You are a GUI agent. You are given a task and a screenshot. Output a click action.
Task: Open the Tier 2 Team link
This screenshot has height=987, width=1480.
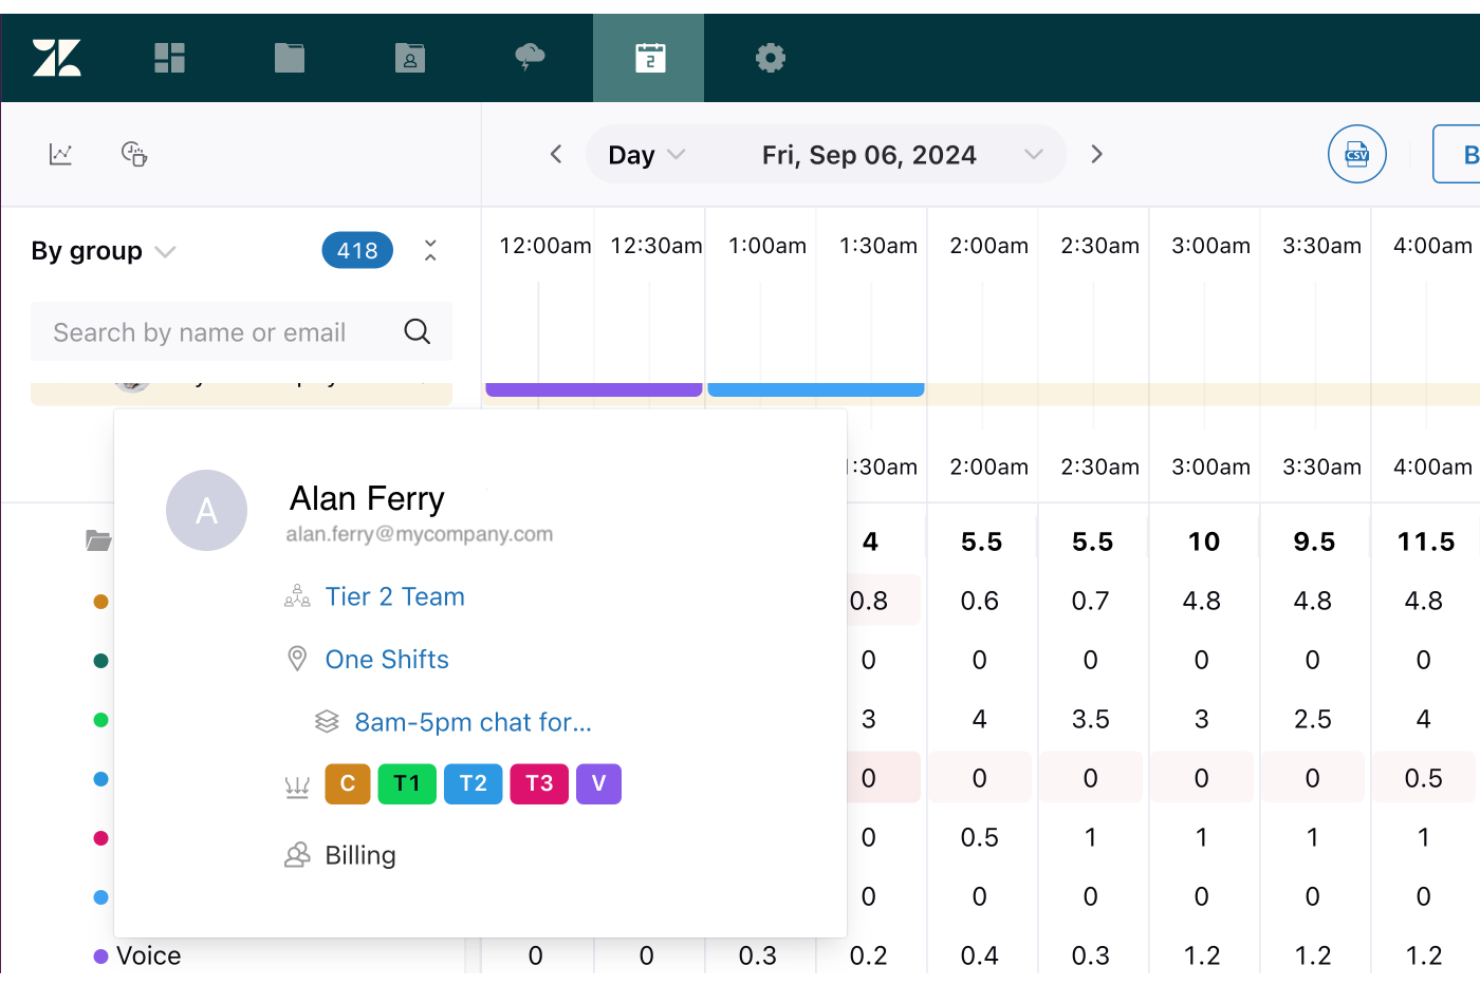pos(395,596)
